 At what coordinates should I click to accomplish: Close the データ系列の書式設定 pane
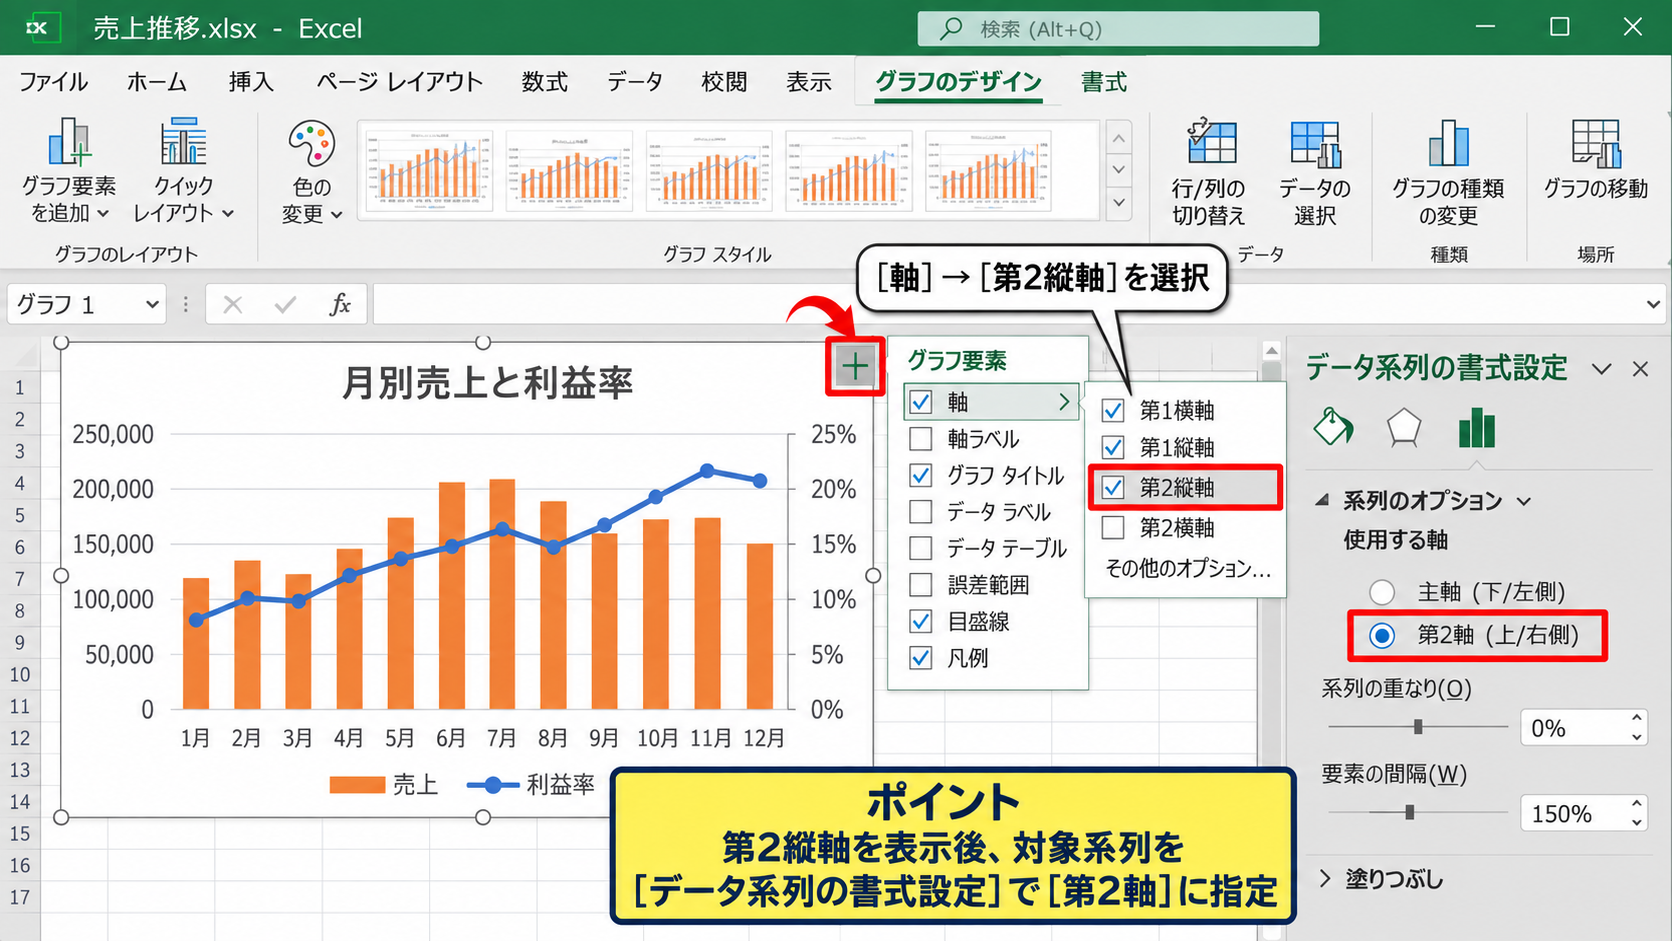point(1640,369)
